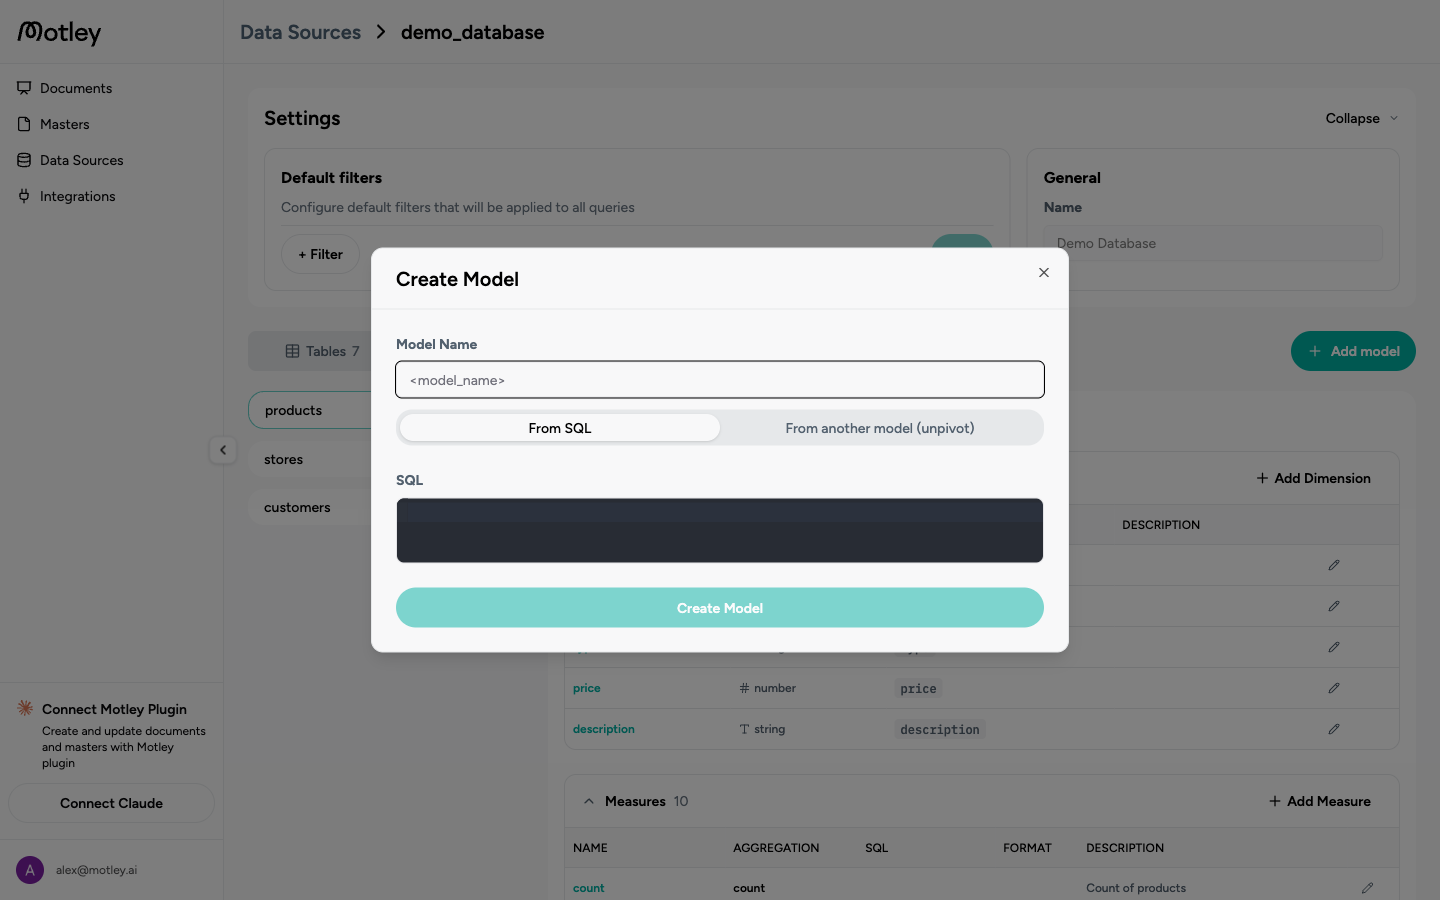
Task: Select the customers model
Action: [310, 507]
